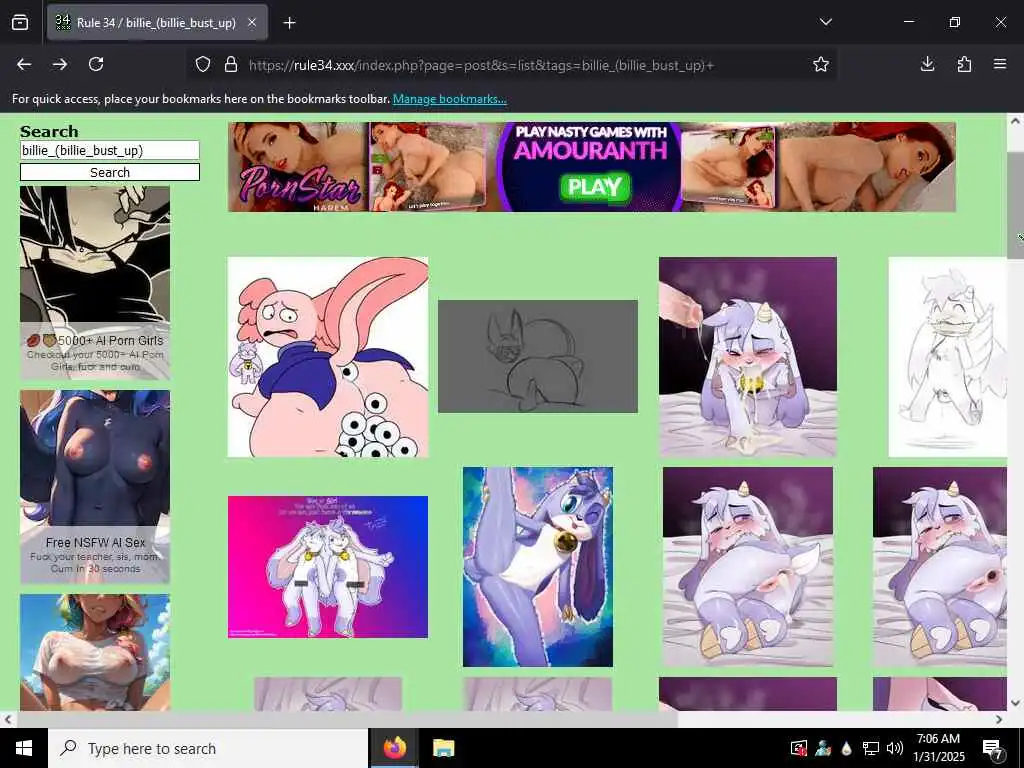Open the security alert tray icon
This screenshot has height=768, width=1024.
(798, 748)
